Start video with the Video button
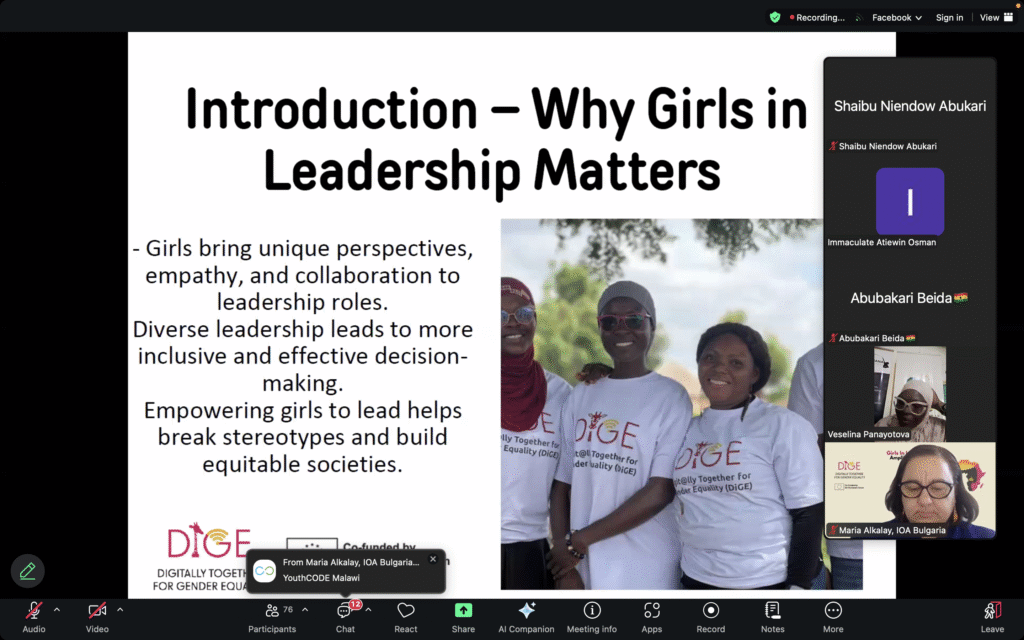This screenshot has width=1024, height=640. pos(97,611)
